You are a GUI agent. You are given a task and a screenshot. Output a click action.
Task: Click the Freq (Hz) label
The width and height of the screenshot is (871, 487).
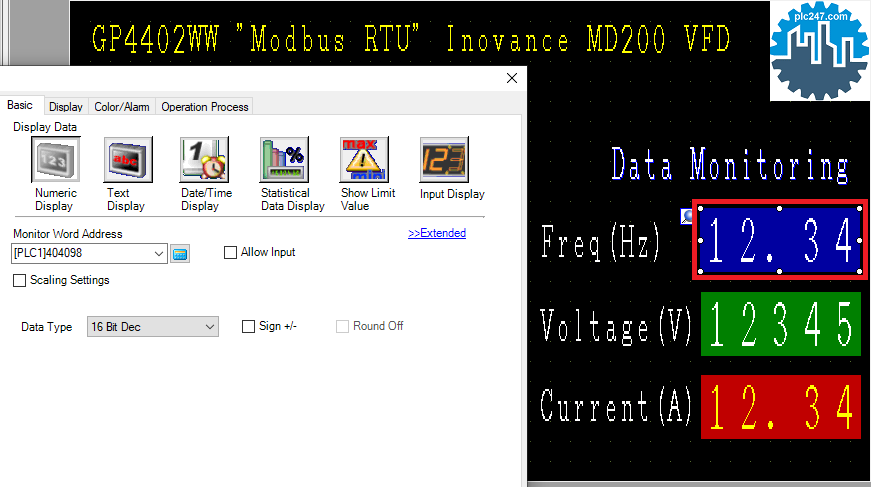click(x=600, y=242)
